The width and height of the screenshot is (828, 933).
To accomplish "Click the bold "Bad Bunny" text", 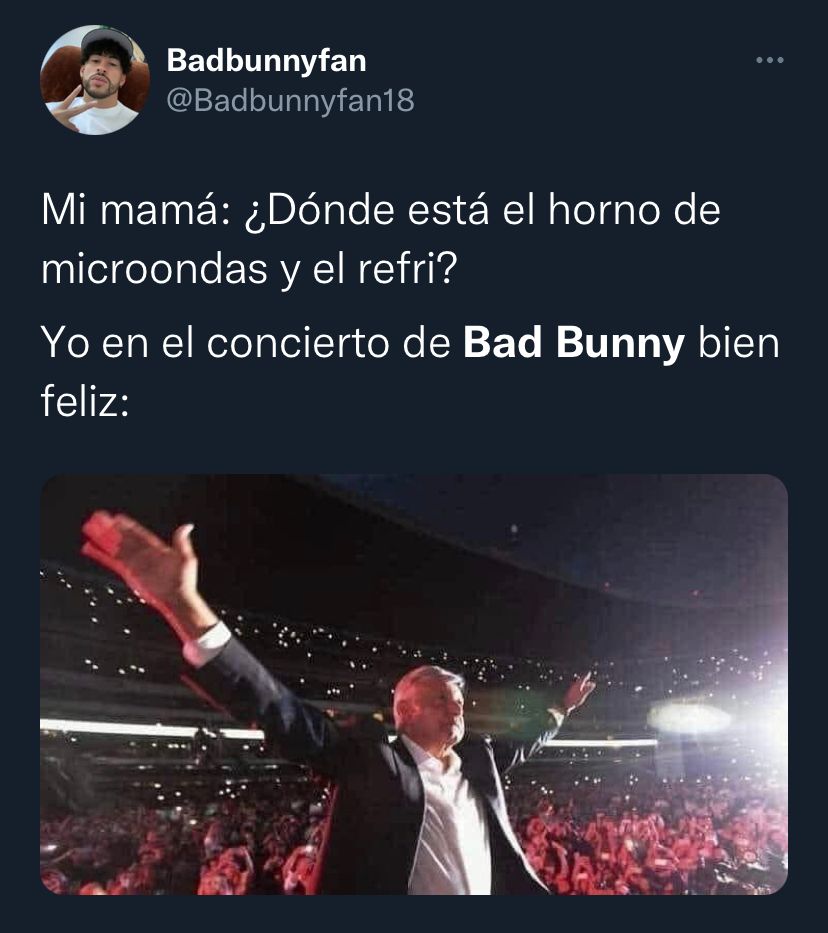I will (x=574, y=343).
